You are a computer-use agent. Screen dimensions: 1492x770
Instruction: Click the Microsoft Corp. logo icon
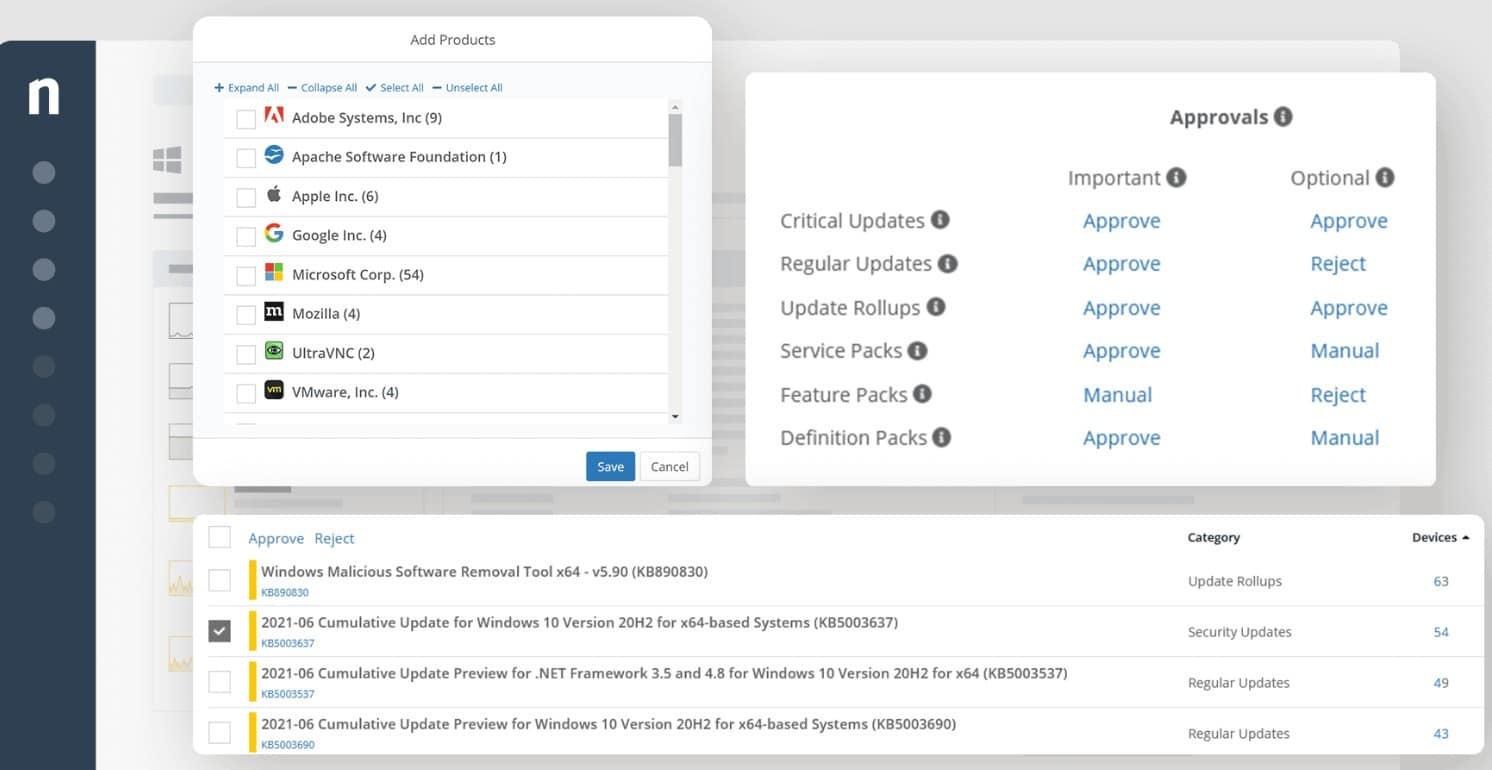(274, 273)
